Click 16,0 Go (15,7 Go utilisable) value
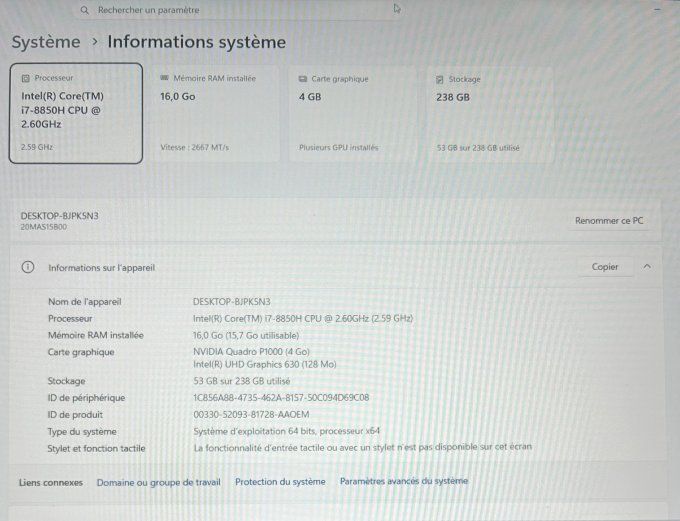680x521 pixels. tap(246, 335)
